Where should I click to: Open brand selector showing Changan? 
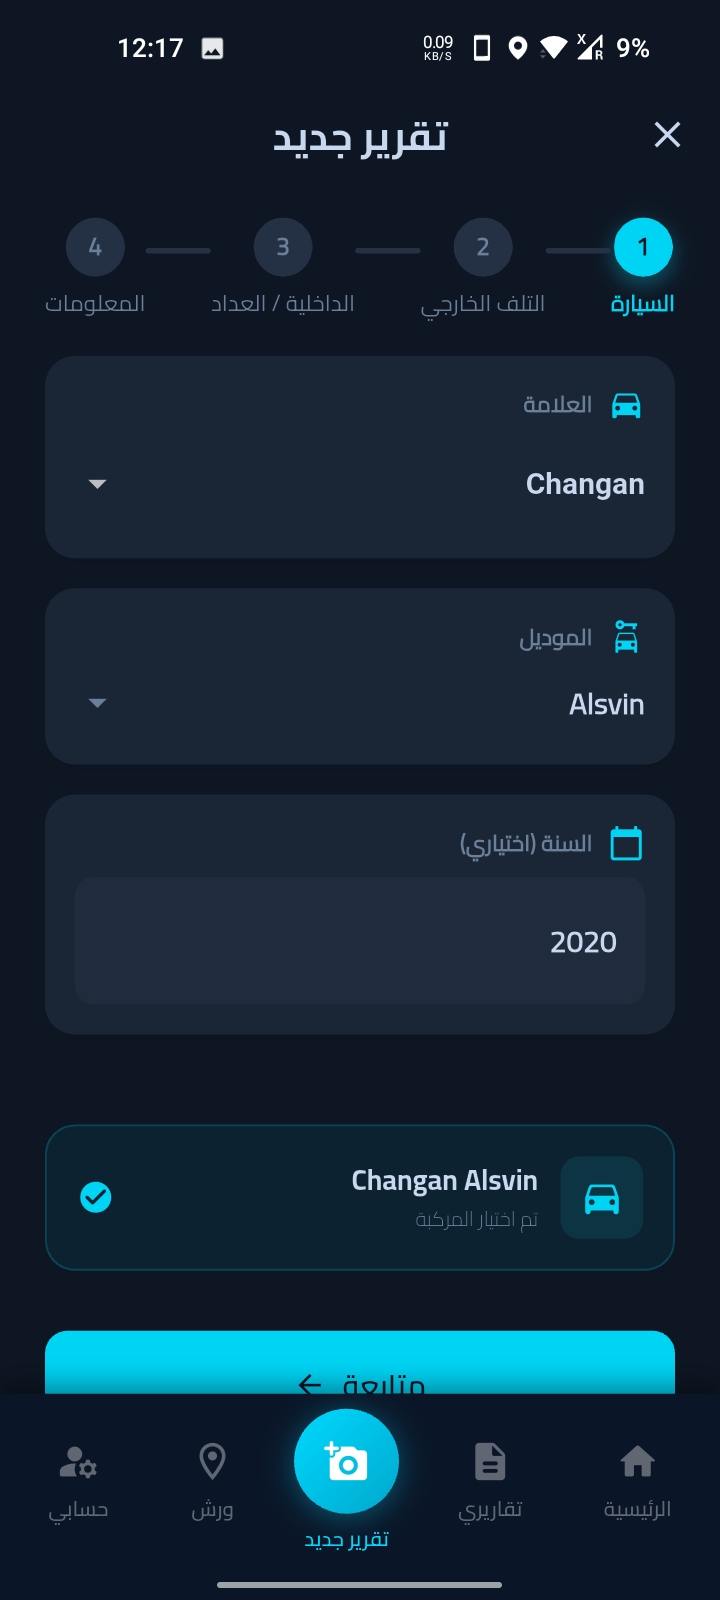coord(360,457)
